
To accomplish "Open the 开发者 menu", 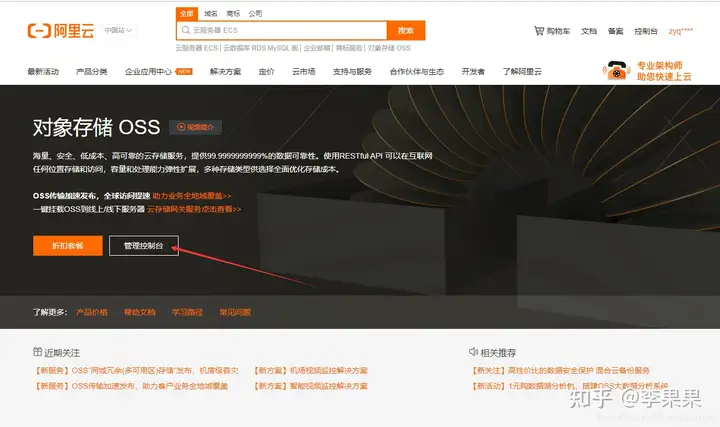I will 473,72.
